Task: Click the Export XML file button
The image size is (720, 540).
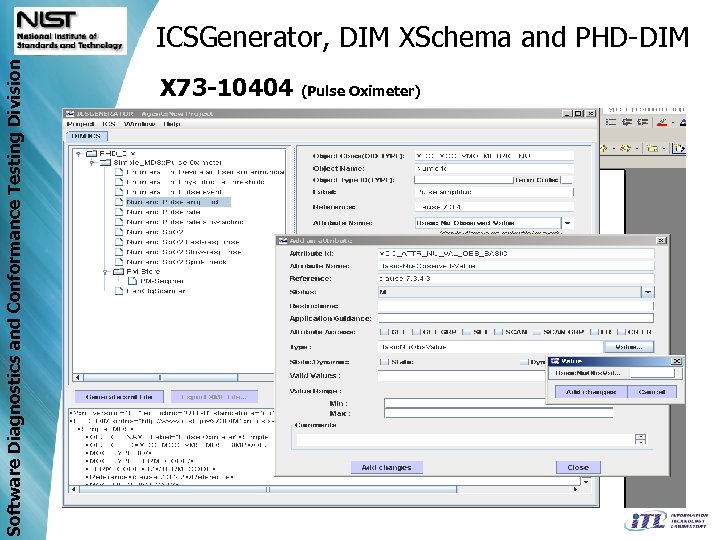Action: 214,397
